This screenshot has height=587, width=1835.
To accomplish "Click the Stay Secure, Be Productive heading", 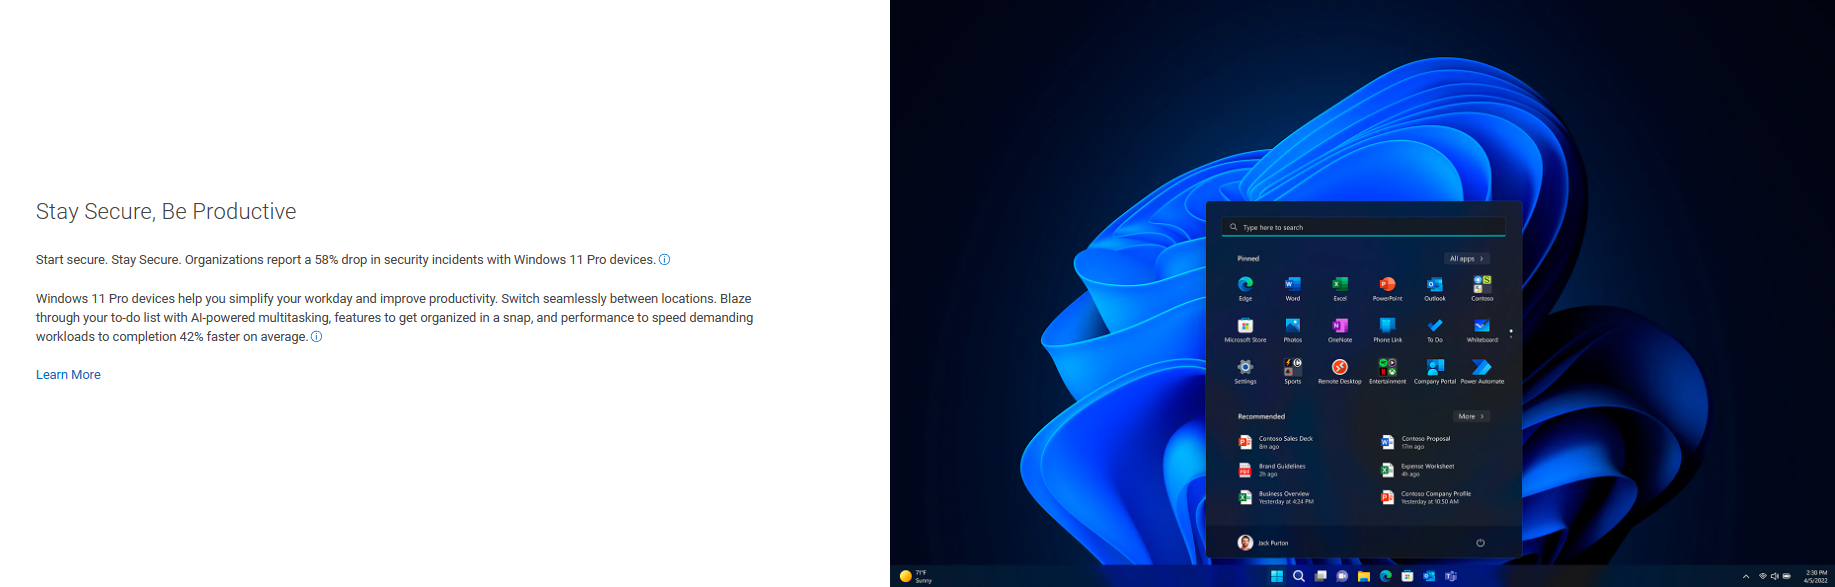I will point(166,212).
